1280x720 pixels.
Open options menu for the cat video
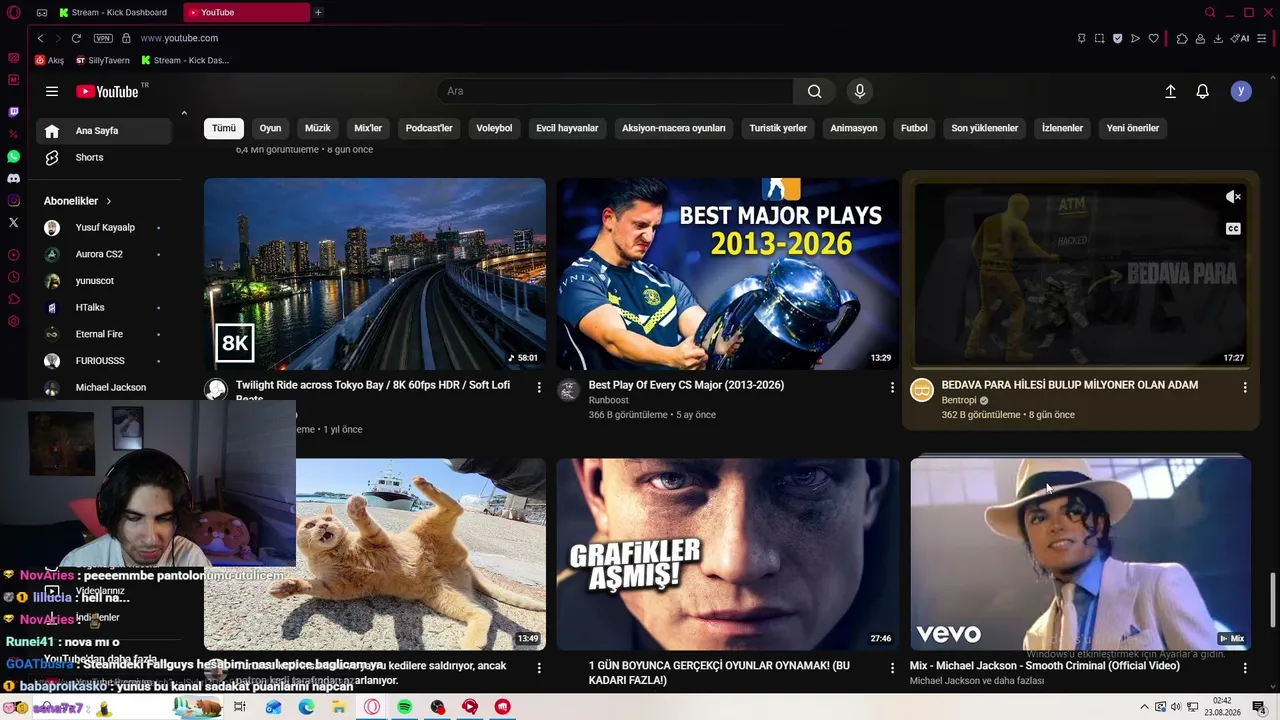(x=539, y=667)
